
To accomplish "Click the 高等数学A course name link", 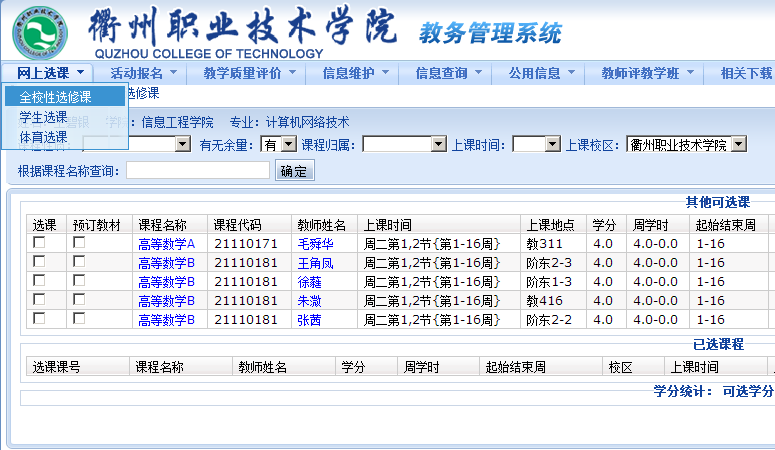I will 166,243.
